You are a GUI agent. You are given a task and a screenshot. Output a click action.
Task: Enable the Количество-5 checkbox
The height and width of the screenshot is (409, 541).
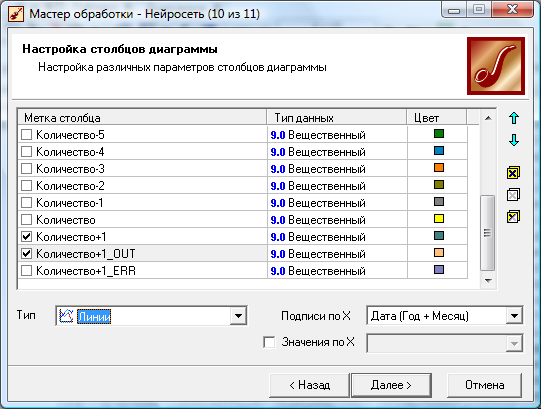pos(27,135)
